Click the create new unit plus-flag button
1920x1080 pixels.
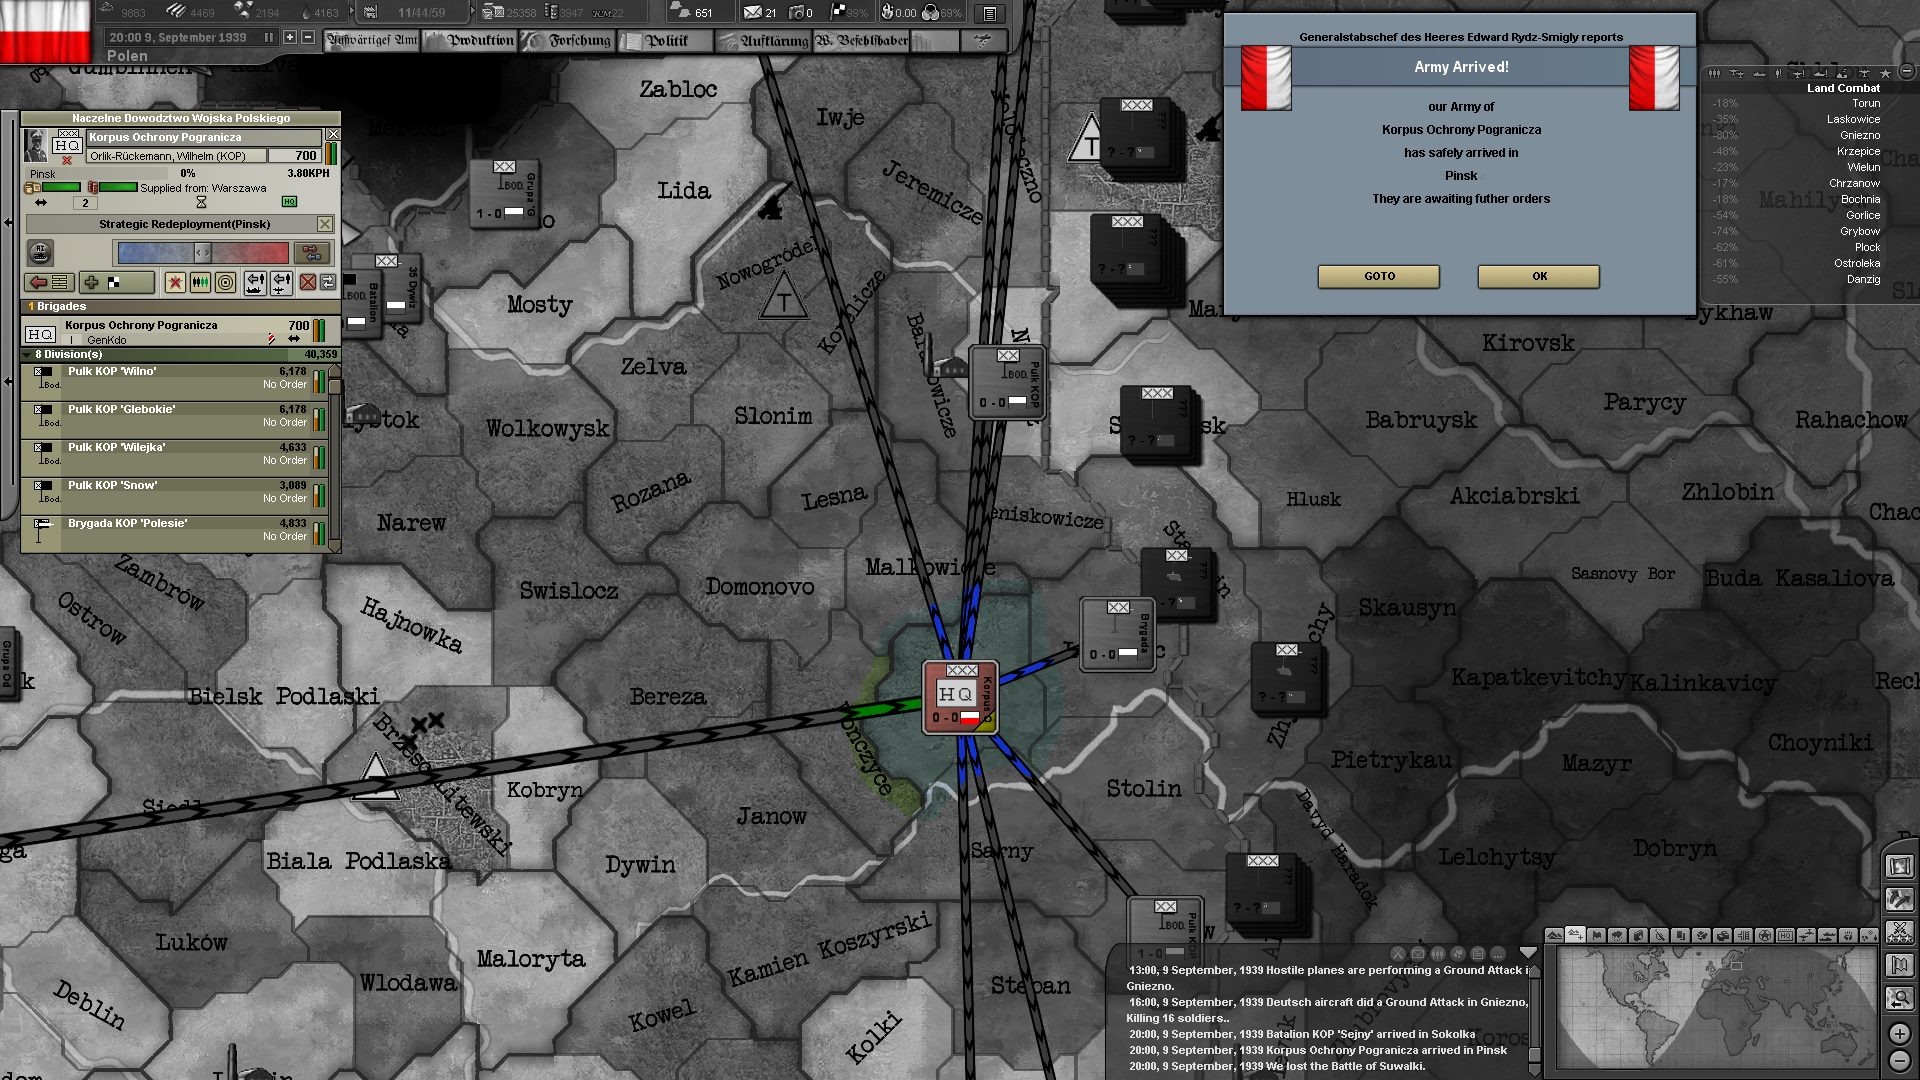[116, 283]
